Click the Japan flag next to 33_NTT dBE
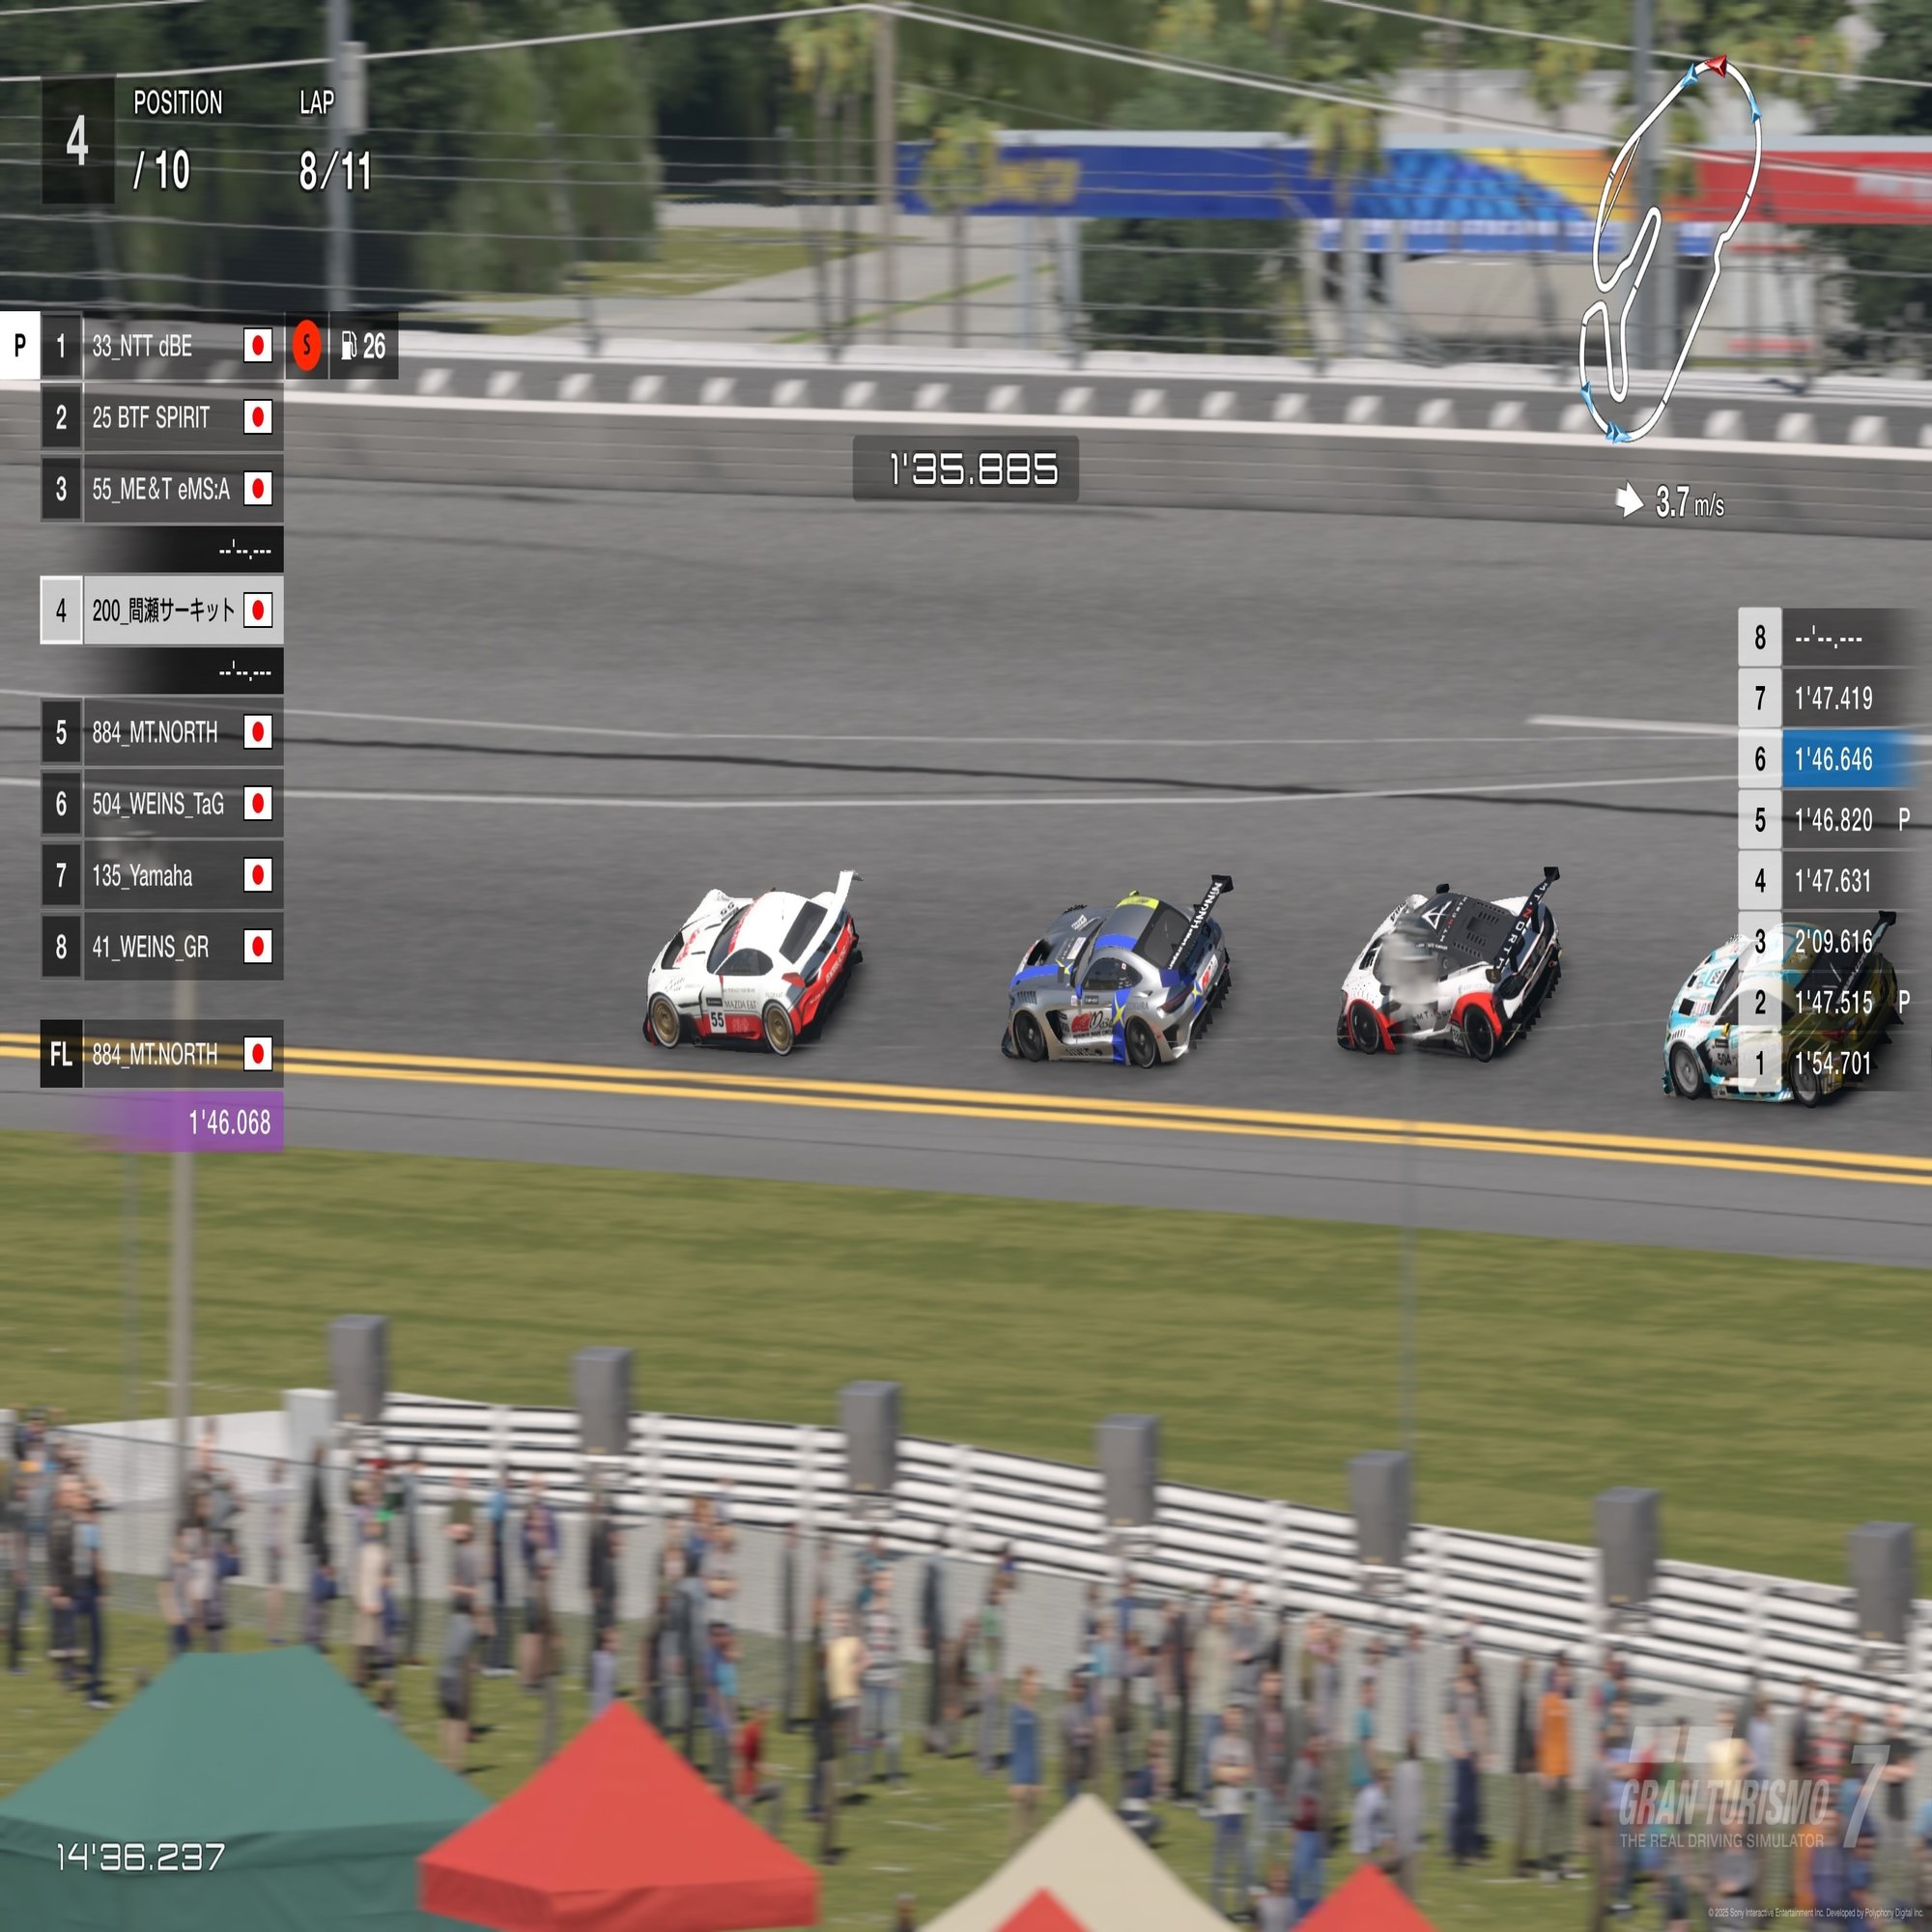This screenshot has width=1932, height=1932. pos(258,346)
